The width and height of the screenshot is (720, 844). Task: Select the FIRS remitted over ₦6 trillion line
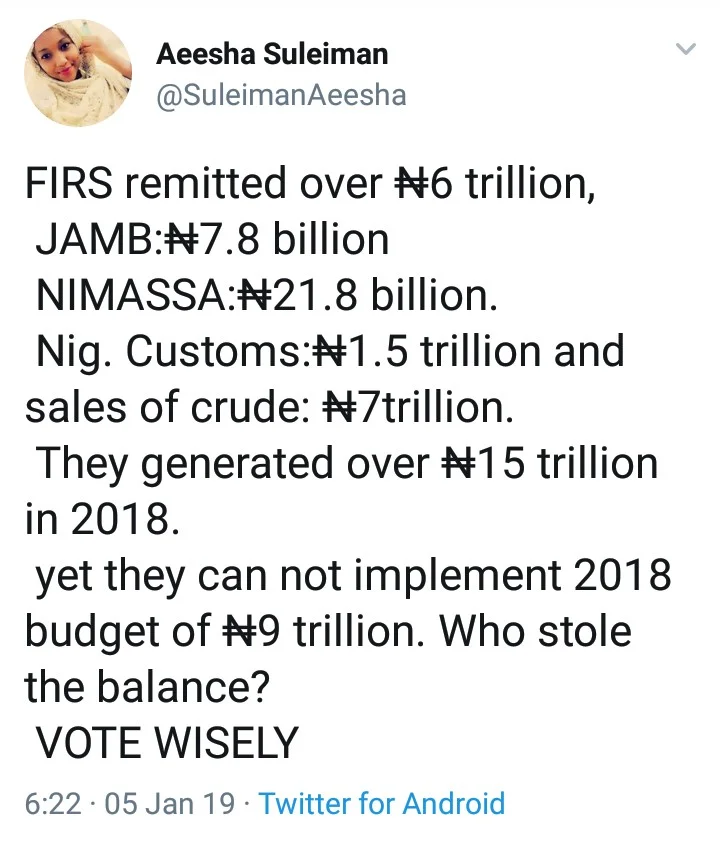pyautogui.click(x=310, y=184)
